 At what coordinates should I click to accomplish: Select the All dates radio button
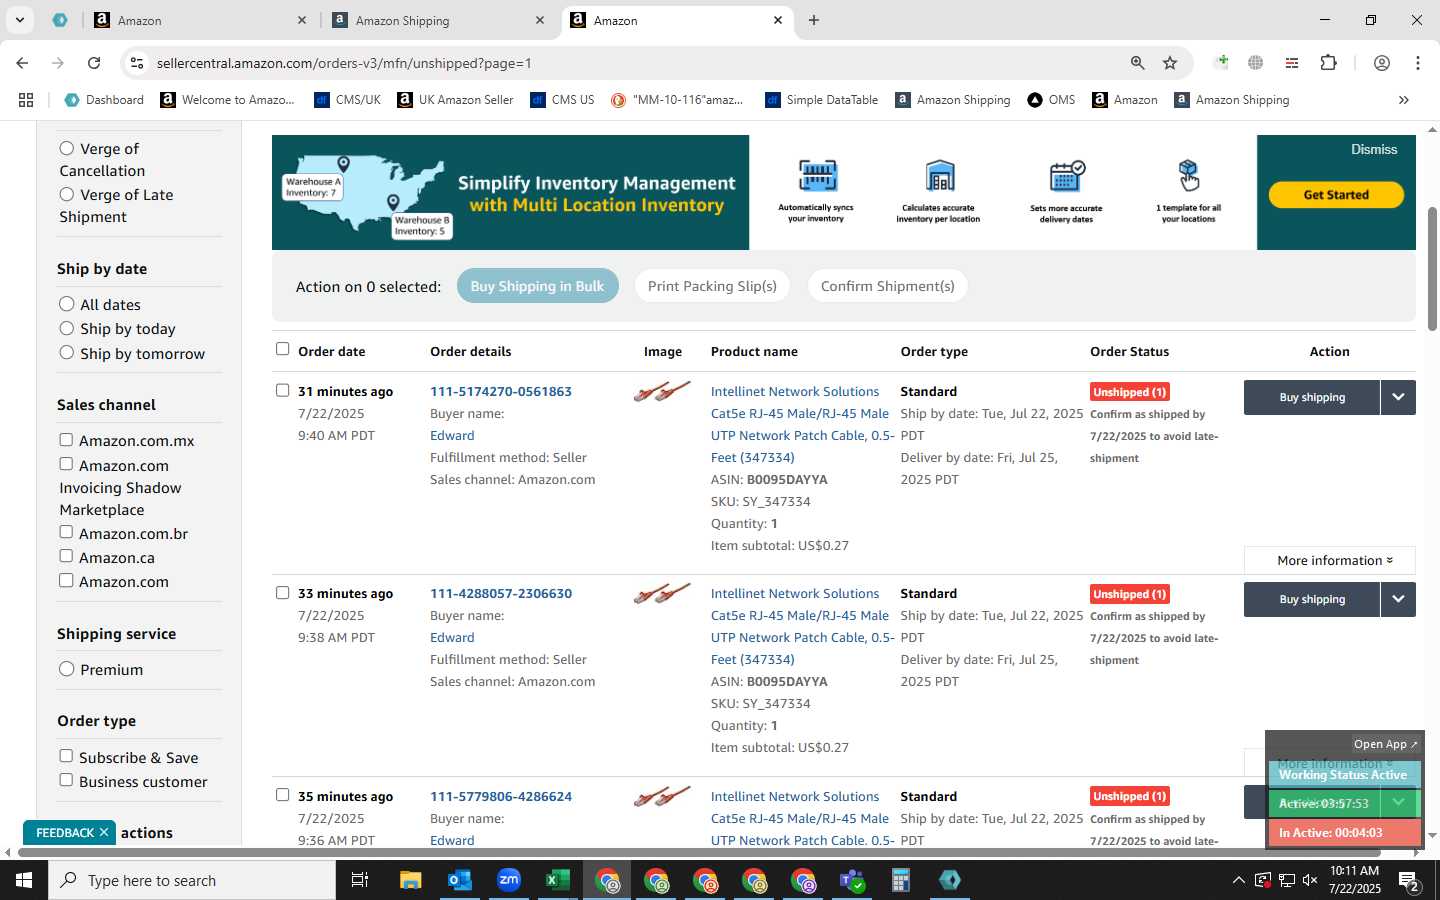[67, 304]
